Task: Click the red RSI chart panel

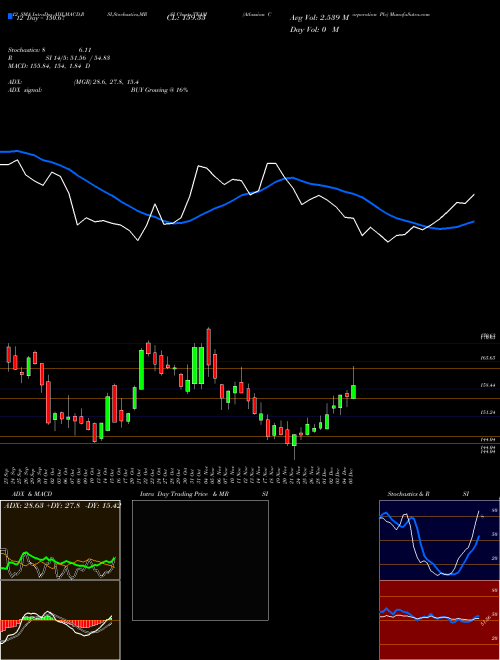Action: point(439,620)
